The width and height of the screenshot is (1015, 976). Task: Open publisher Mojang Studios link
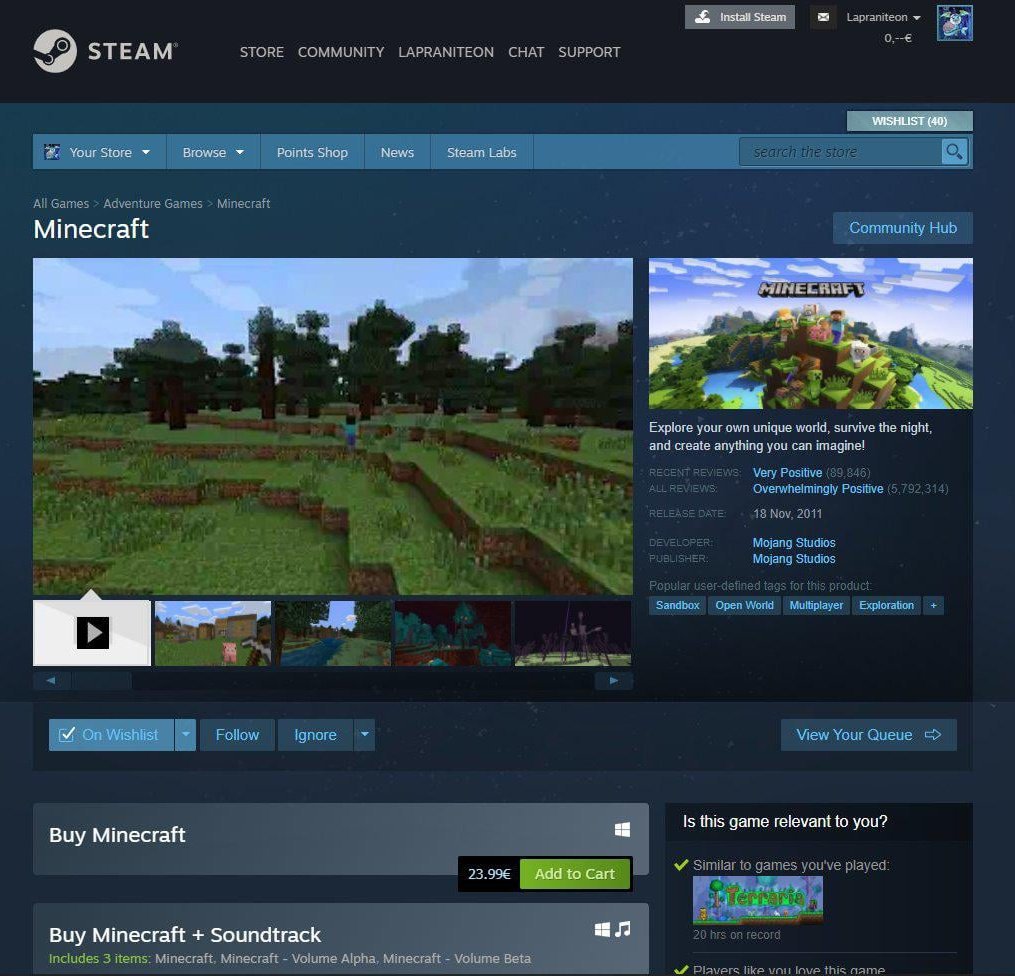pos(794,559)
